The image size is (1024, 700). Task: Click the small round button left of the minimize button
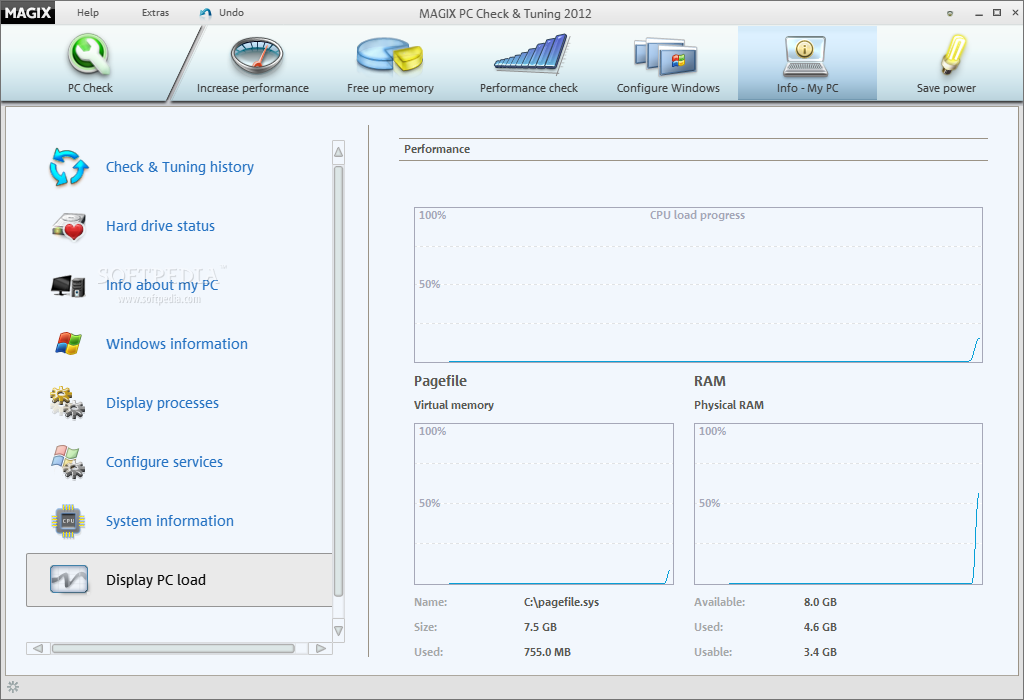point(950,13)
